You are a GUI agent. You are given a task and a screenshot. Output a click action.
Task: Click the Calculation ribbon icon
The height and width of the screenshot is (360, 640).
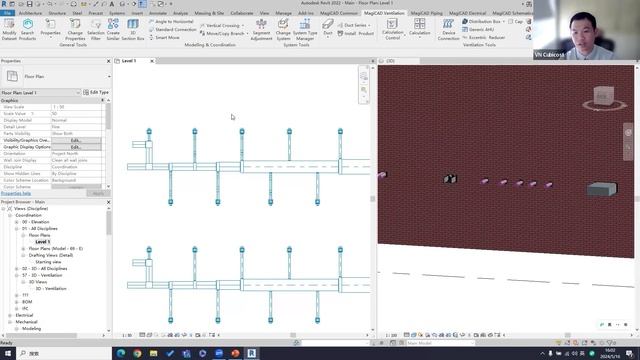coord(420,28)
